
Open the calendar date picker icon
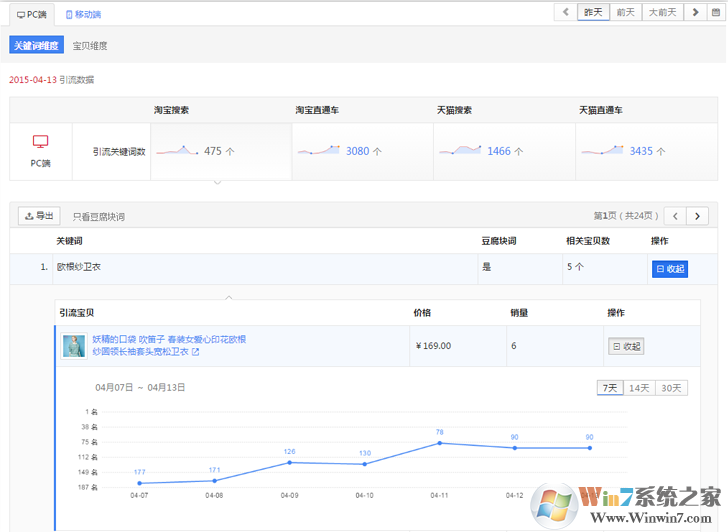click(x=715, y=12)
